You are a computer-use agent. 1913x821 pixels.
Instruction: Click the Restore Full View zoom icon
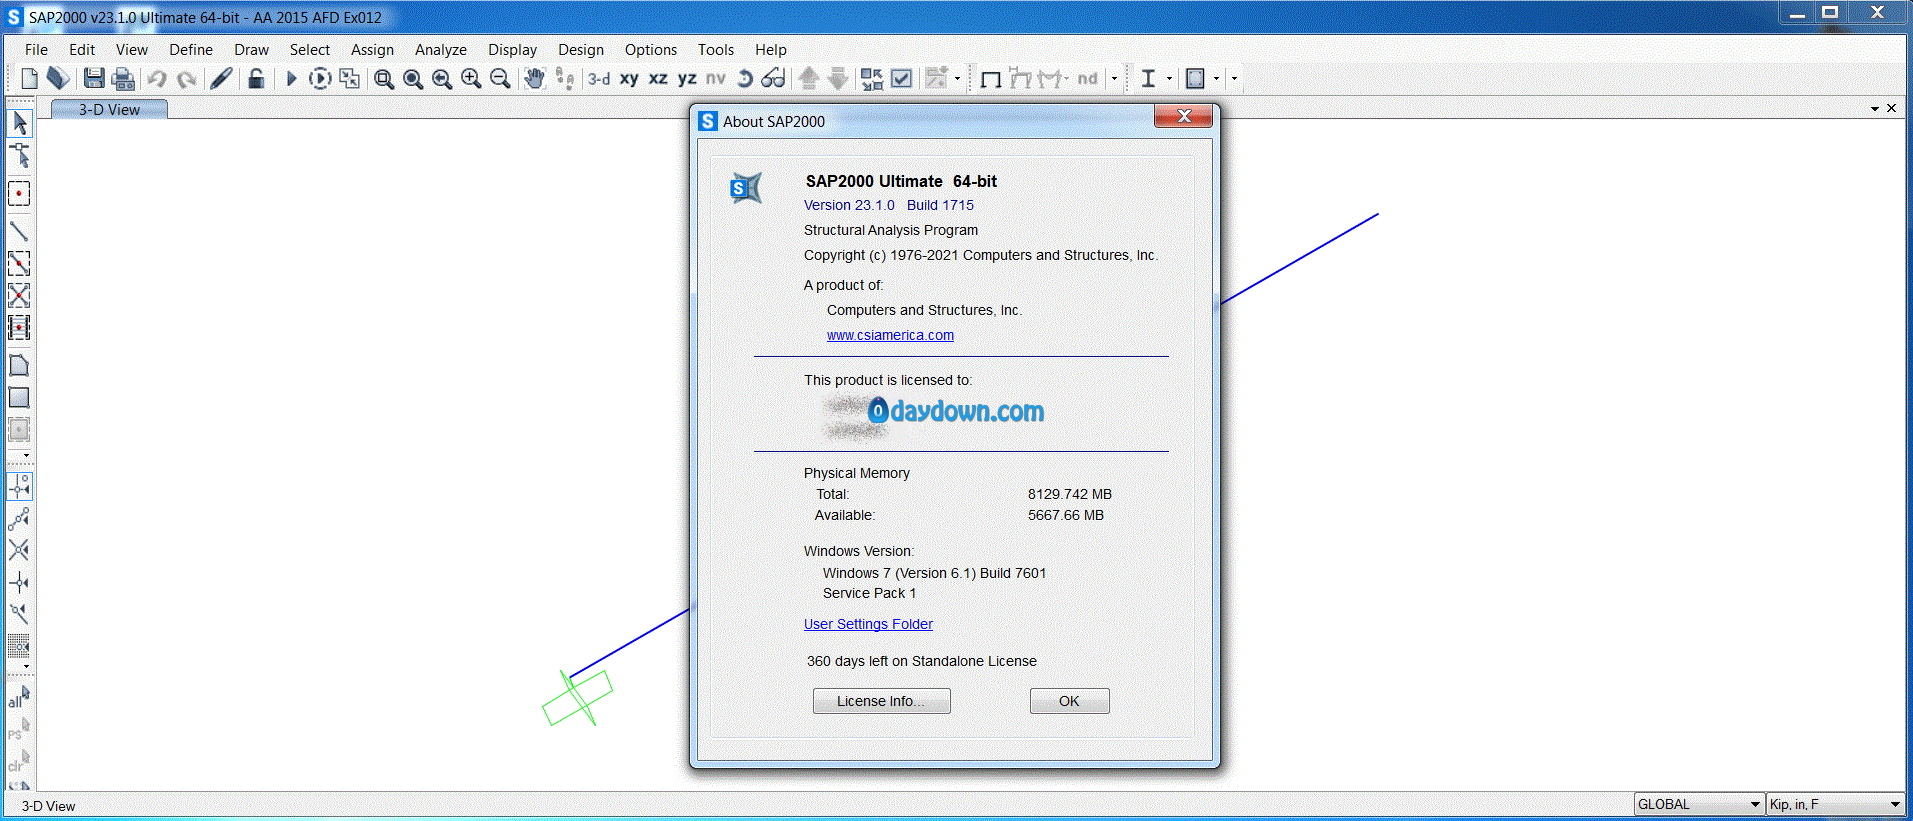coord(412,78)
